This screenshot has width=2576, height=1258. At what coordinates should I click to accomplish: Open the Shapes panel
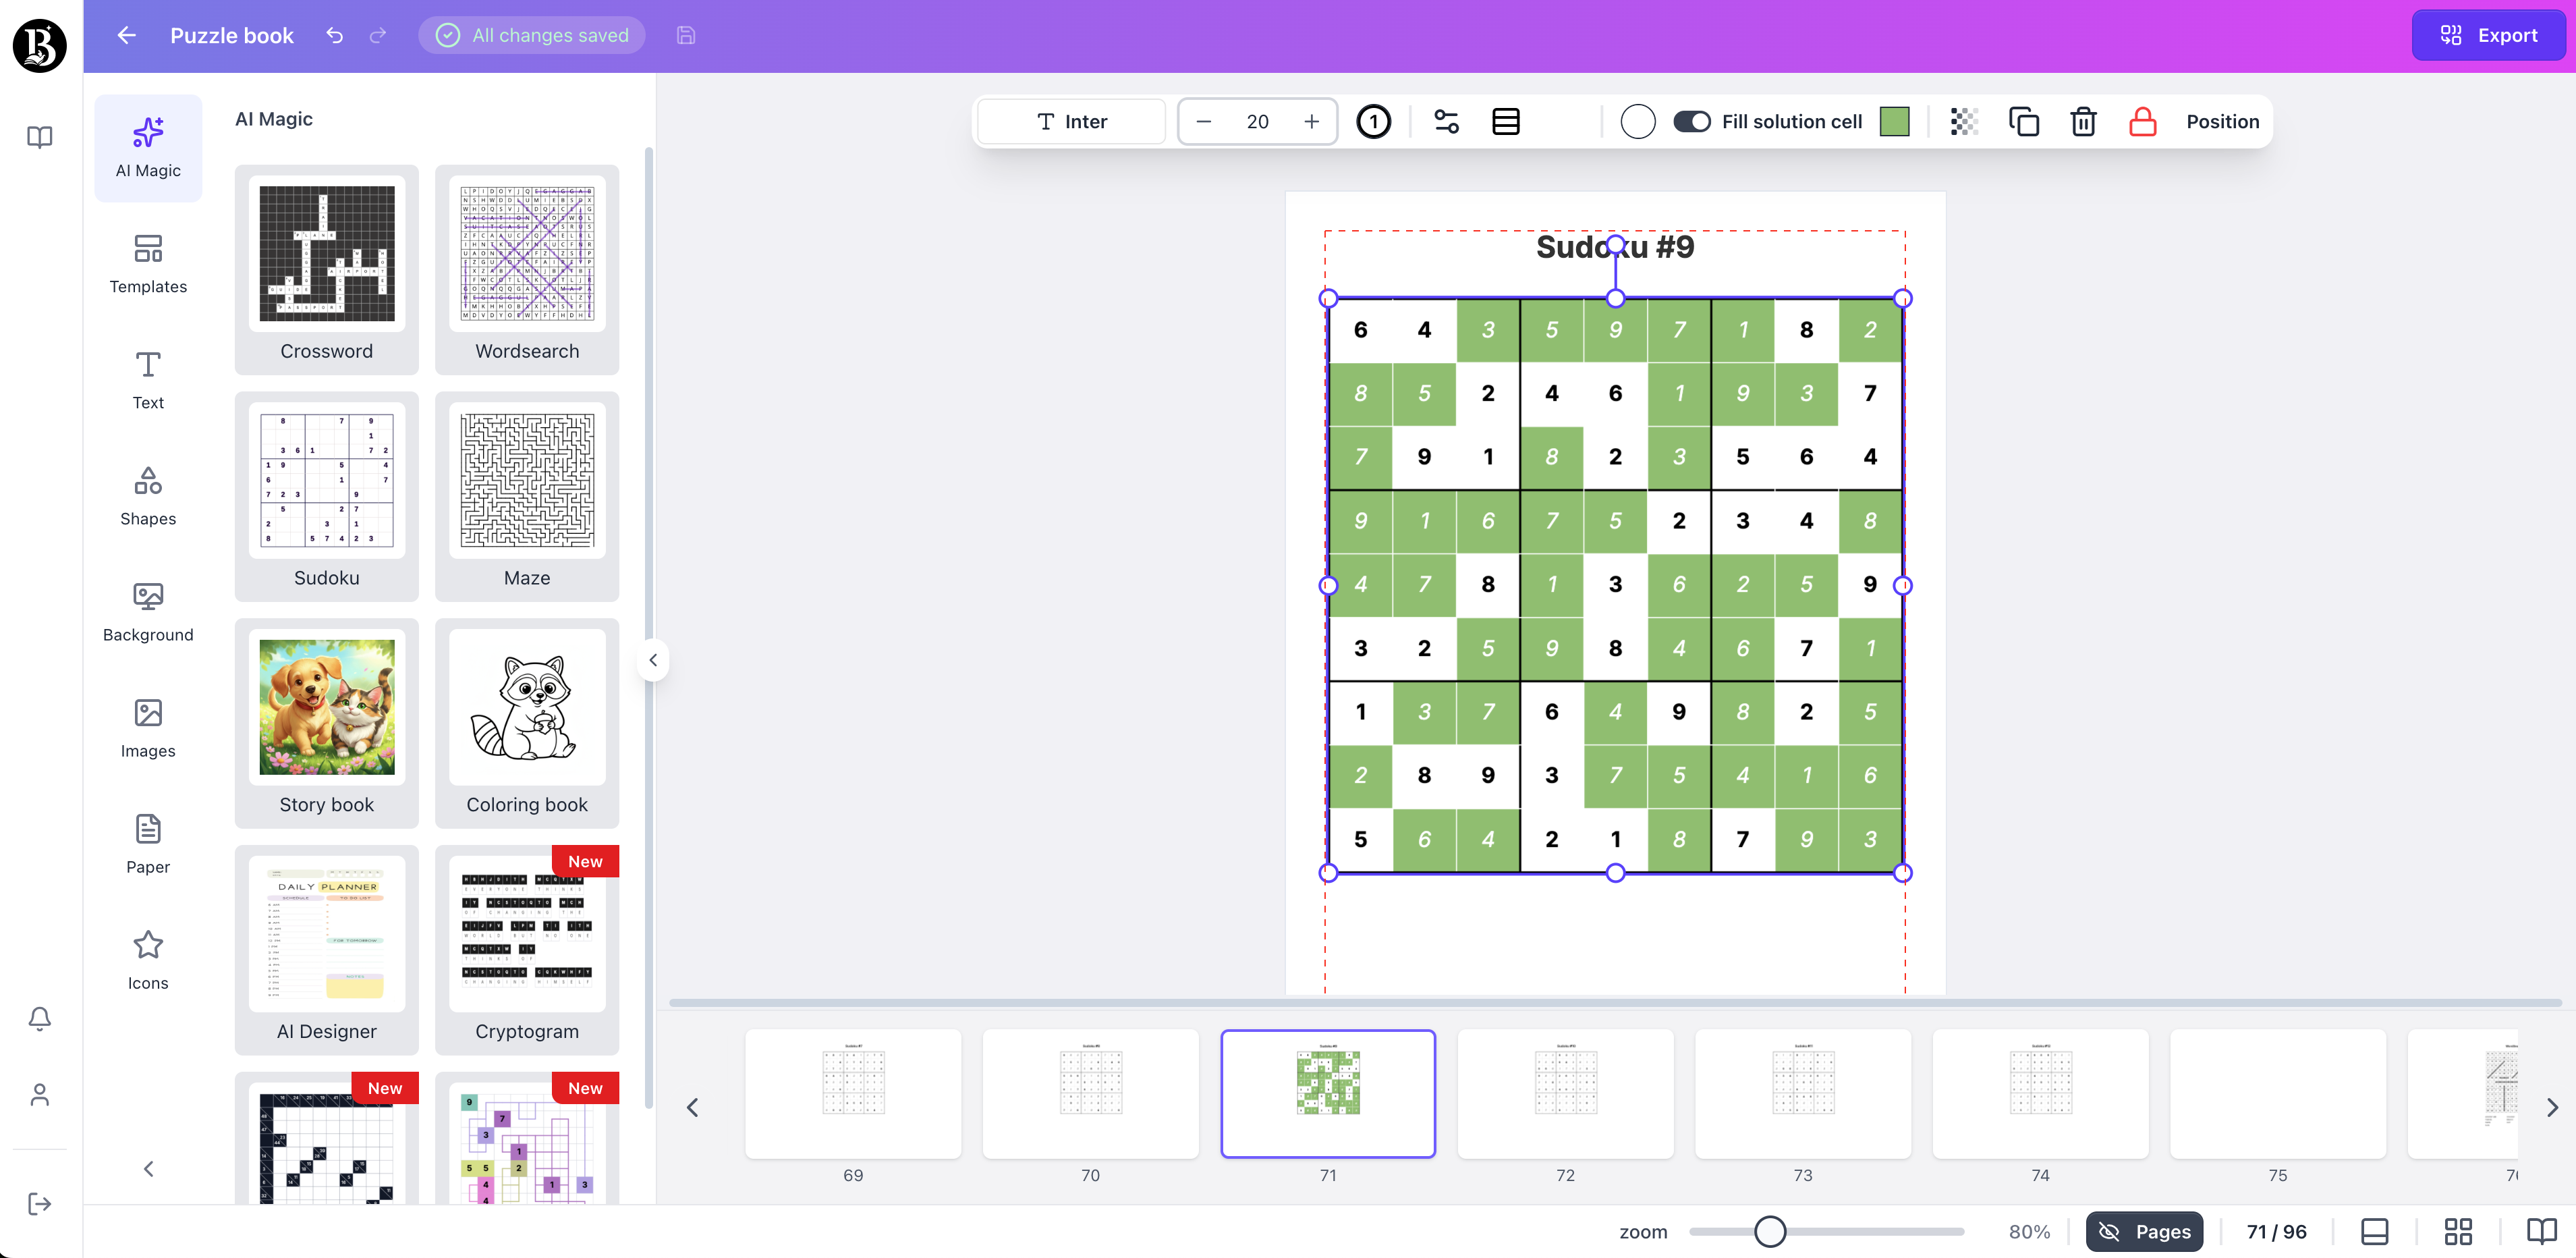coord(148,496)
